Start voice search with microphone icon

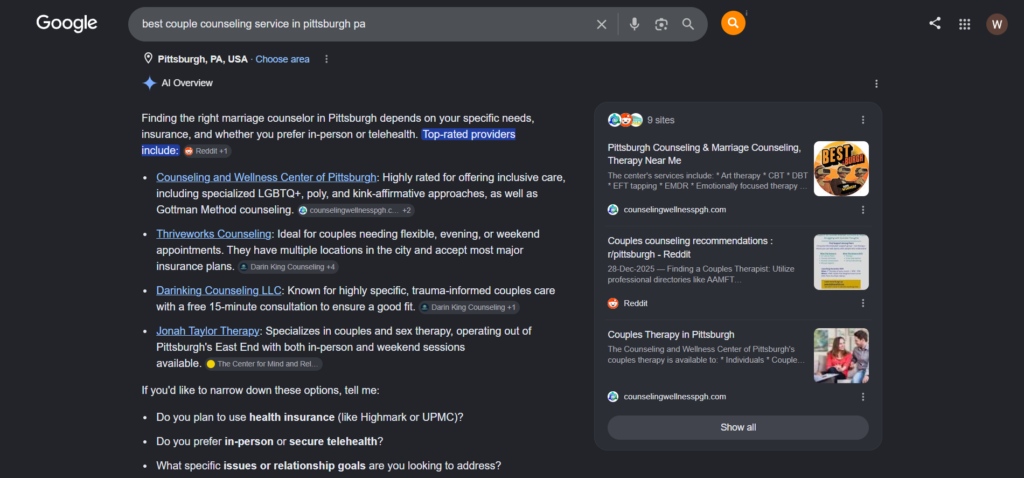click(634, 24)
